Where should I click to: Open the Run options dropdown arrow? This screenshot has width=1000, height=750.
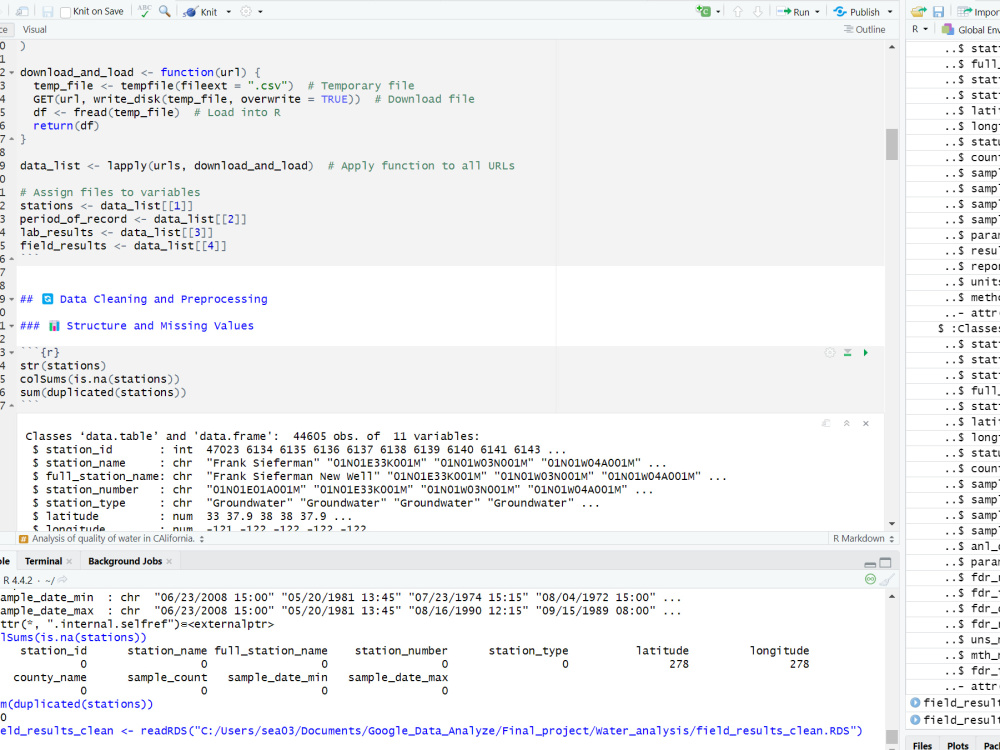tap(817, 12)
